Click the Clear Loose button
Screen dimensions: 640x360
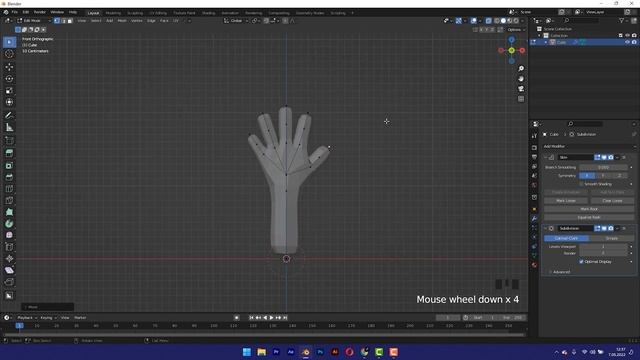tap(612, 201)
